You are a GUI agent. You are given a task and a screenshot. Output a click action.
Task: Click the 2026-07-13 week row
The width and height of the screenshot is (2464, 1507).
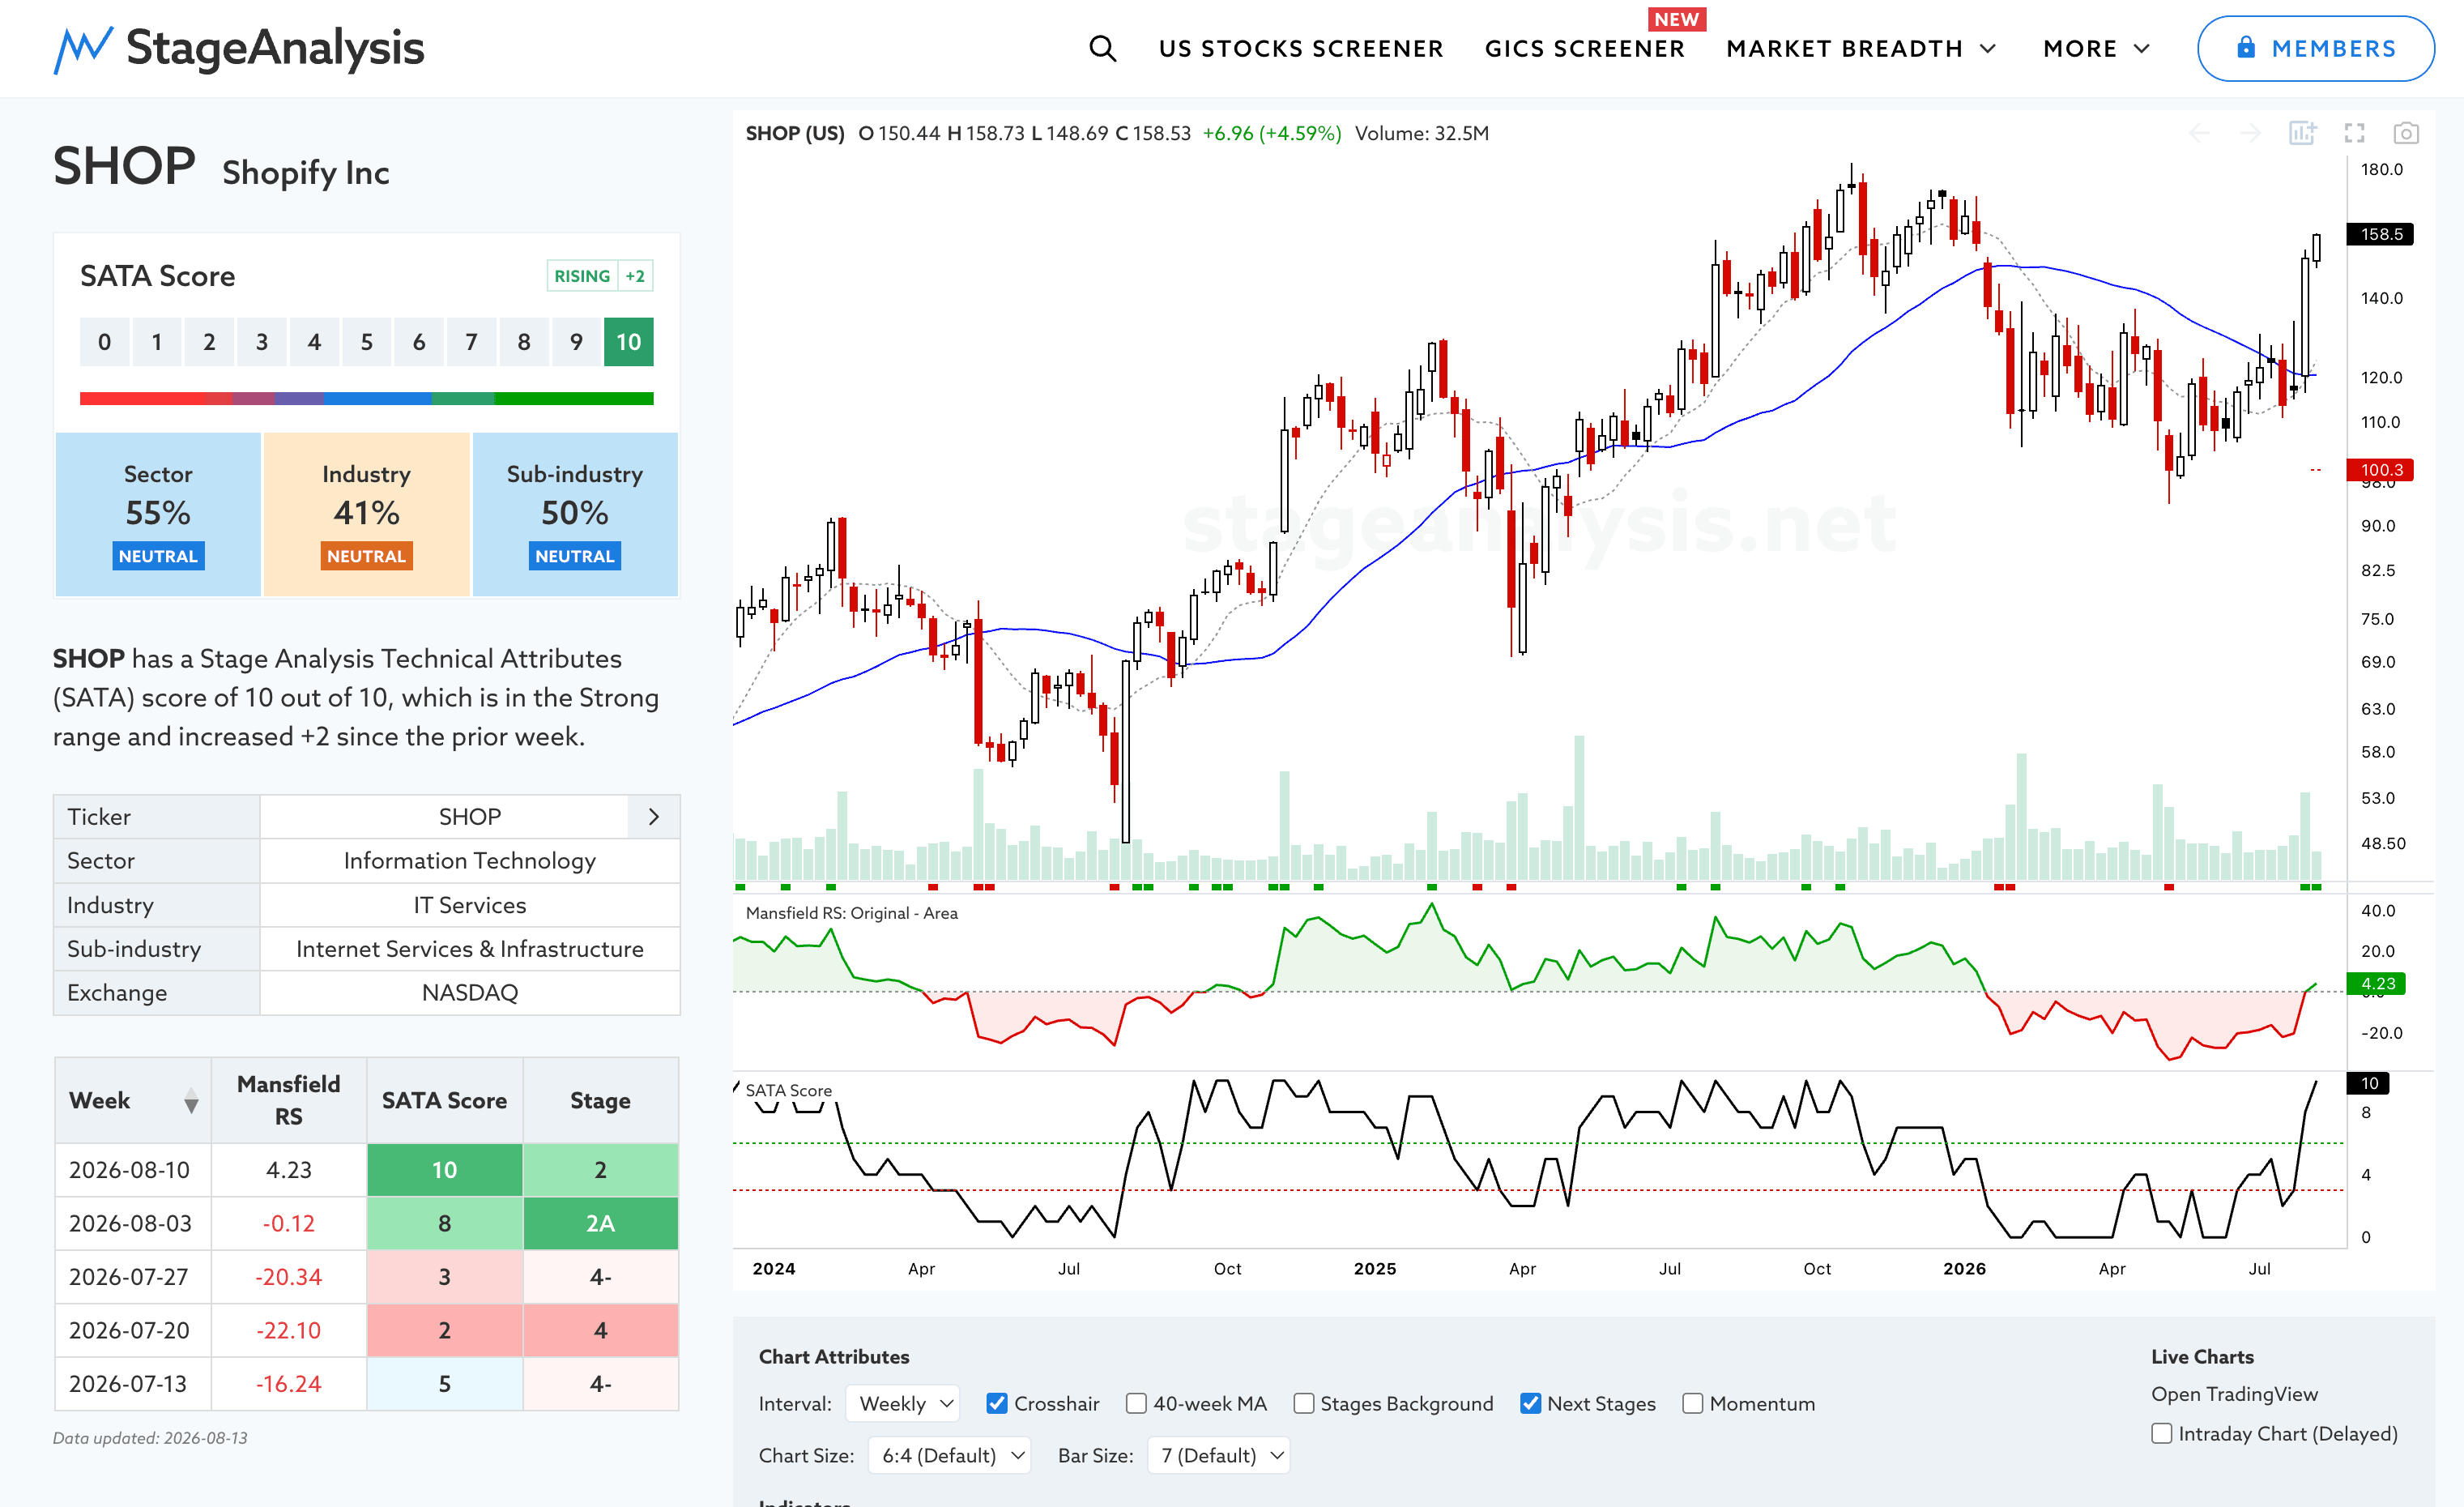point(367,1384)
